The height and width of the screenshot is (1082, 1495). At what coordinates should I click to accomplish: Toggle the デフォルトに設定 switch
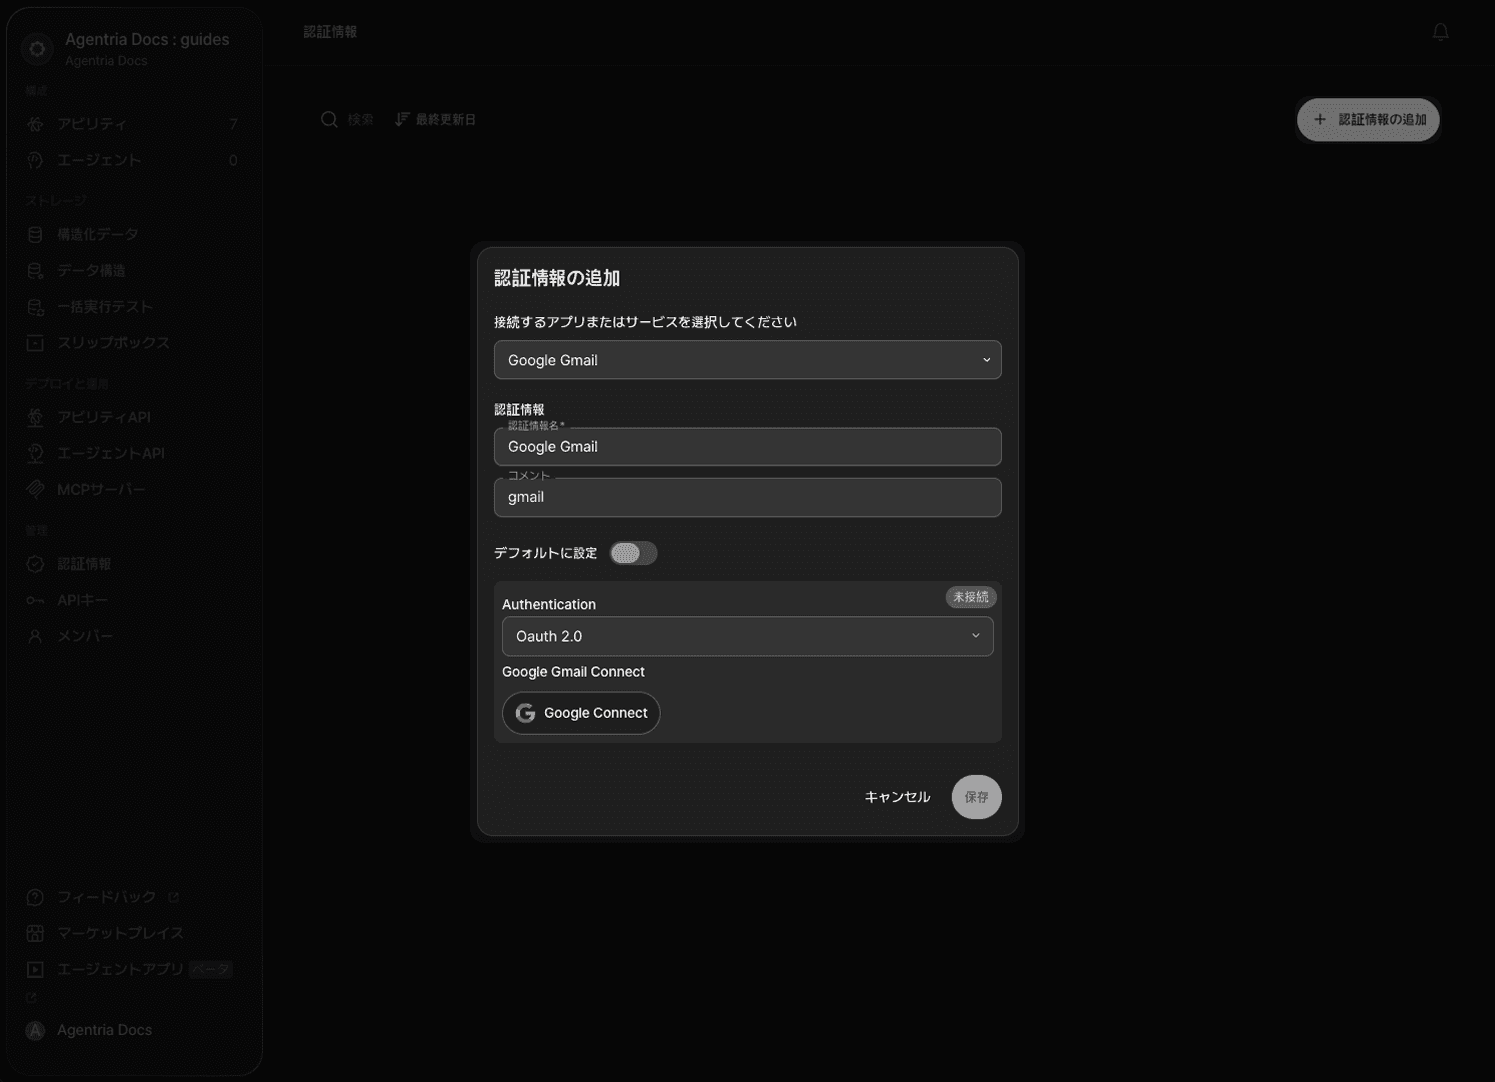(x=633, y=553)
